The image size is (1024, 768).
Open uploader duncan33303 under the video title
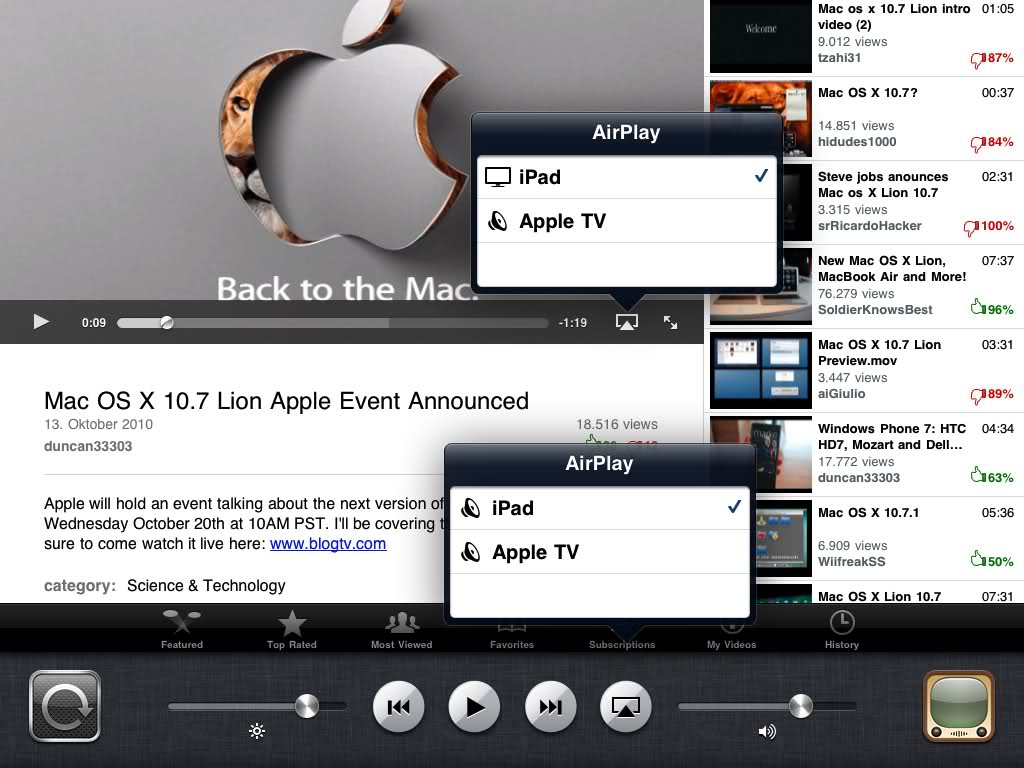pyautogui.click(x=88, y=447)
